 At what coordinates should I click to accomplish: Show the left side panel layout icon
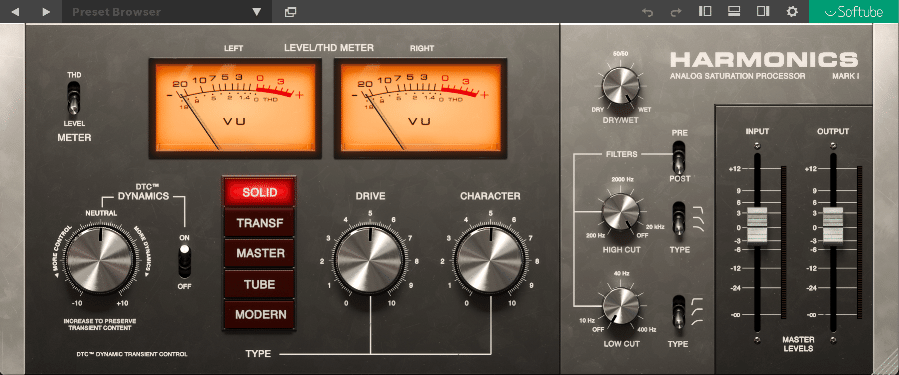pyautogui.click(x=705, y=11)
